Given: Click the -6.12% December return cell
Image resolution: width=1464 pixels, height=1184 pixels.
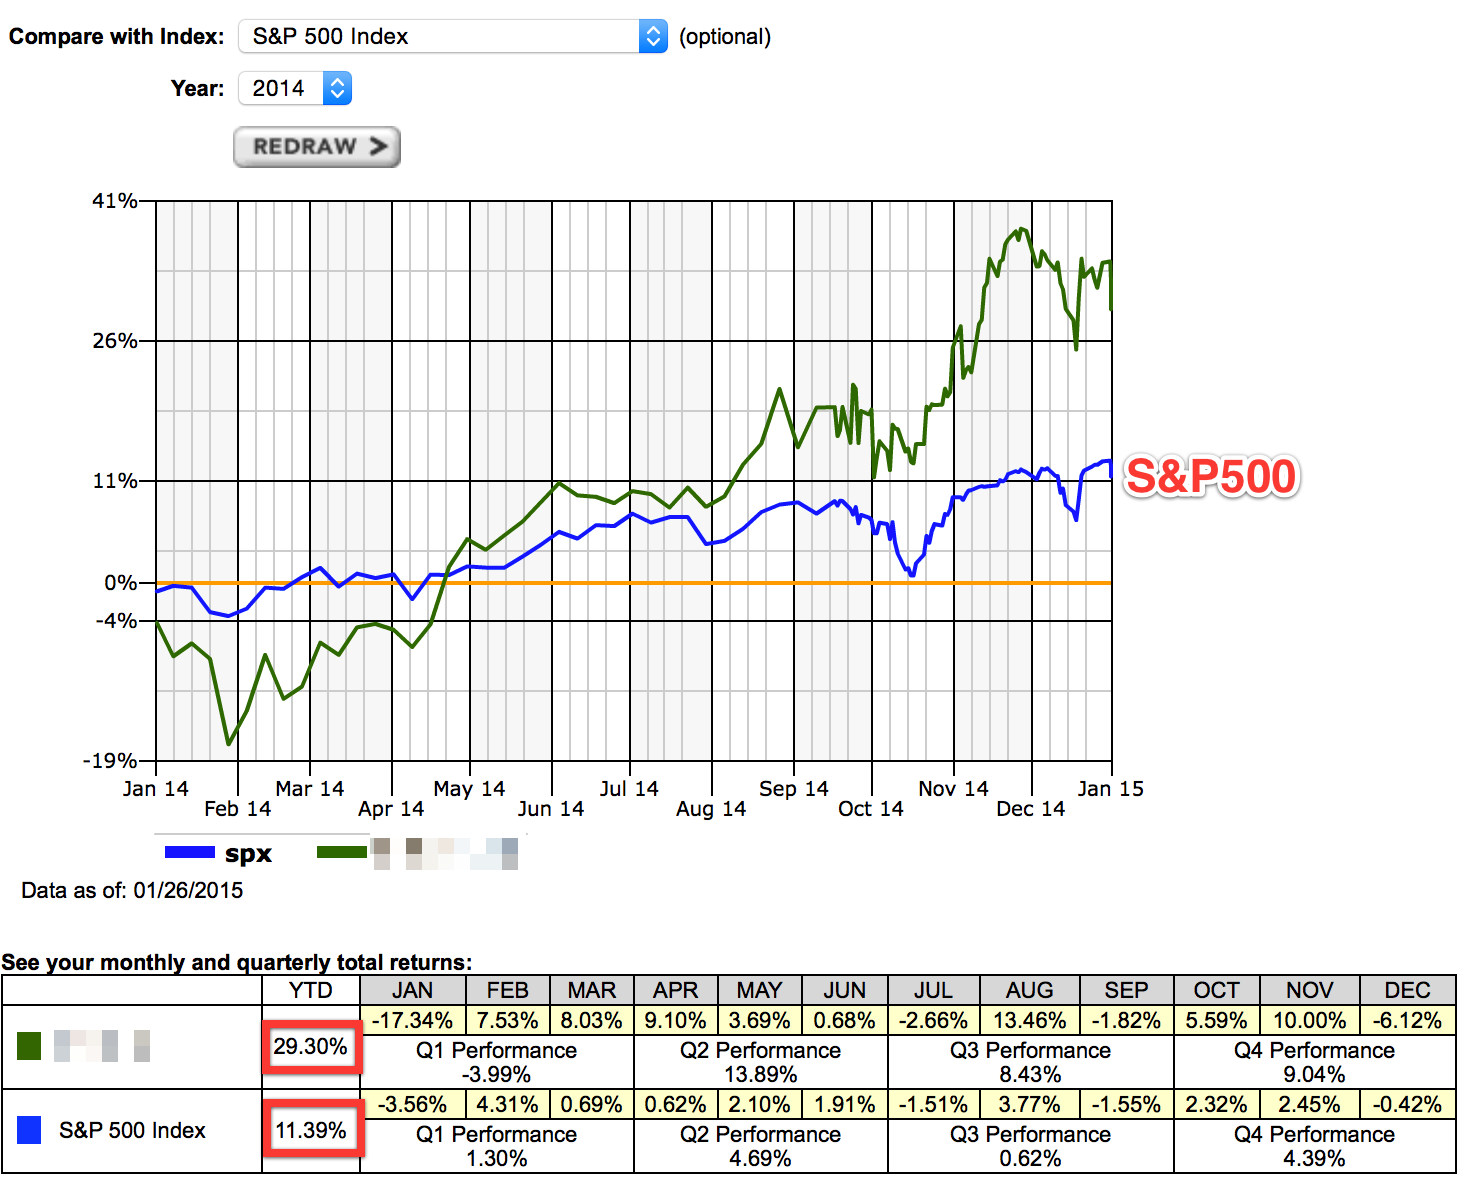Looking at the screenshot, I should pyautogui.click(x=1408, y=1021).
